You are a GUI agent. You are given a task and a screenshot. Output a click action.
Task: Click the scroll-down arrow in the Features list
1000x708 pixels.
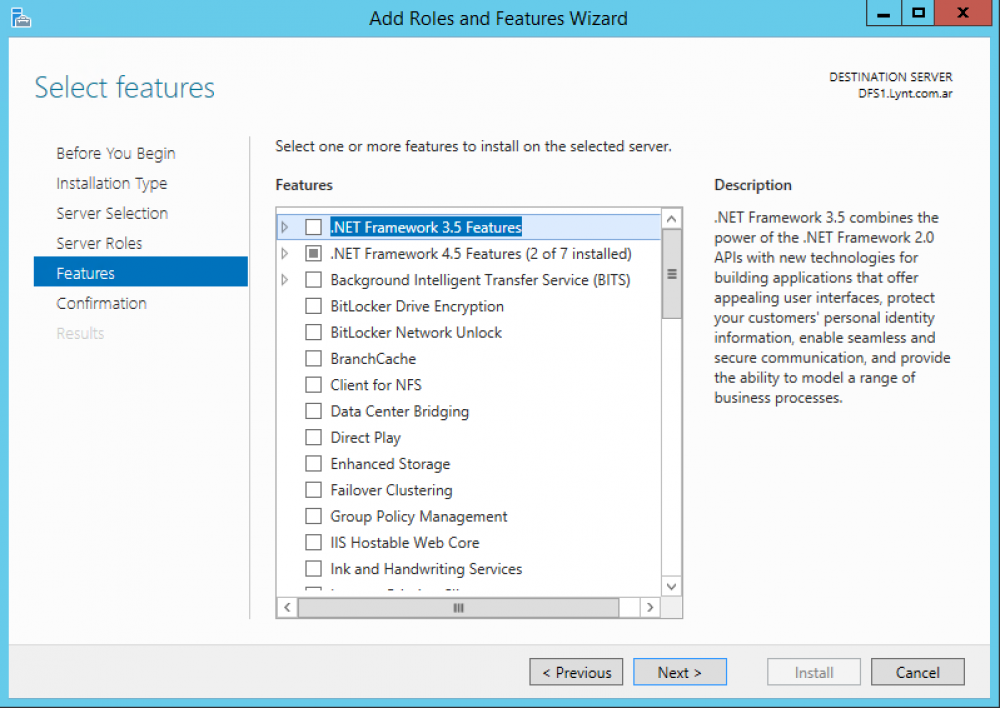tap(671, 587)
